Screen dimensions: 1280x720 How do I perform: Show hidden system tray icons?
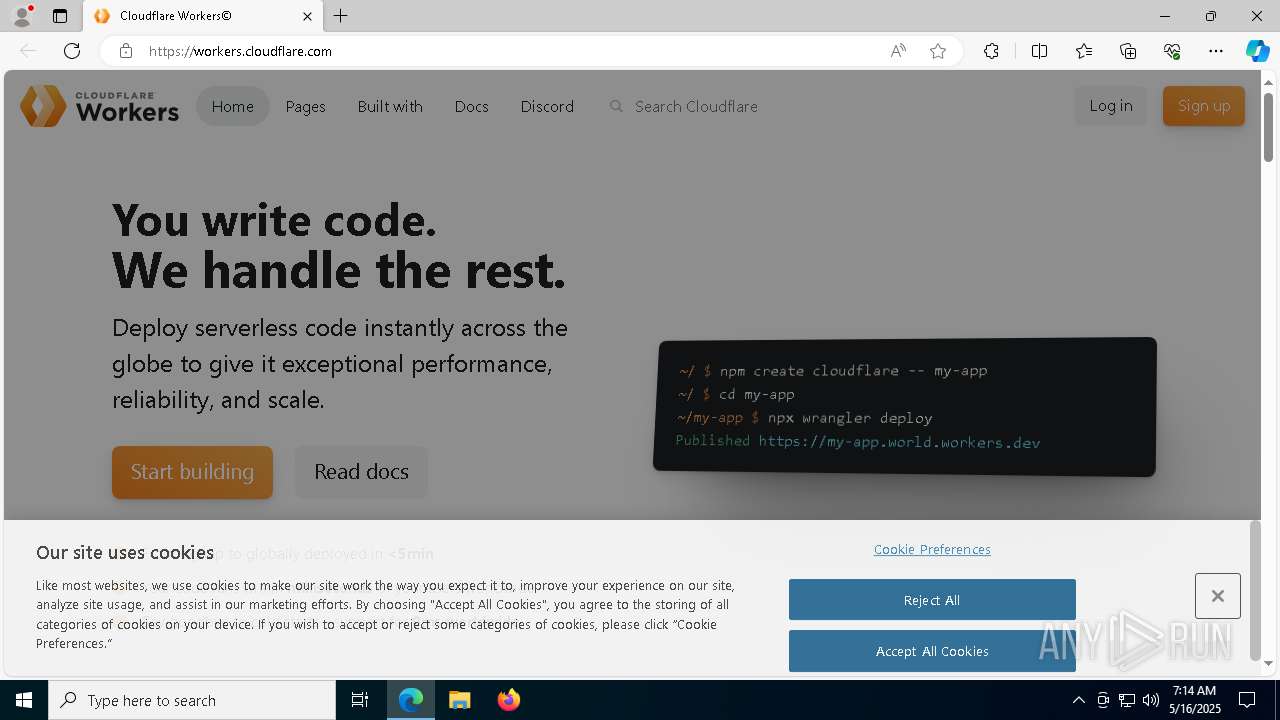1078,700
